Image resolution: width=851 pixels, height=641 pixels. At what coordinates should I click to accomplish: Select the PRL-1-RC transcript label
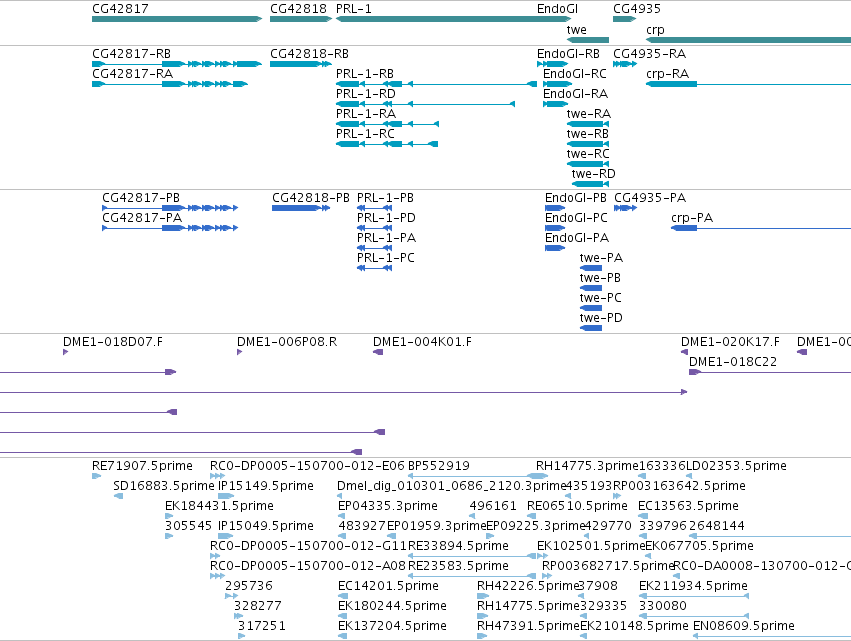click(x=365, y=134)
